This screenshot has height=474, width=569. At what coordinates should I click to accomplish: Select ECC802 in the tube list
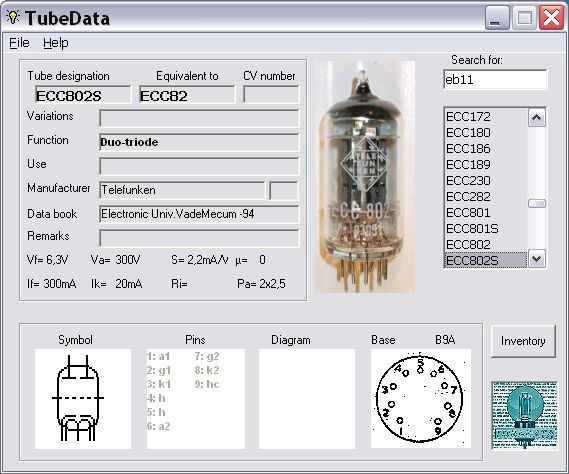point(486,245)
